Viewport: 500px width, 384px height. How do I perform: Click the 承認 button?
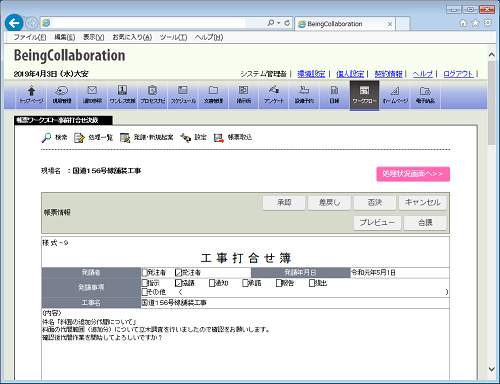click(284, 203)
